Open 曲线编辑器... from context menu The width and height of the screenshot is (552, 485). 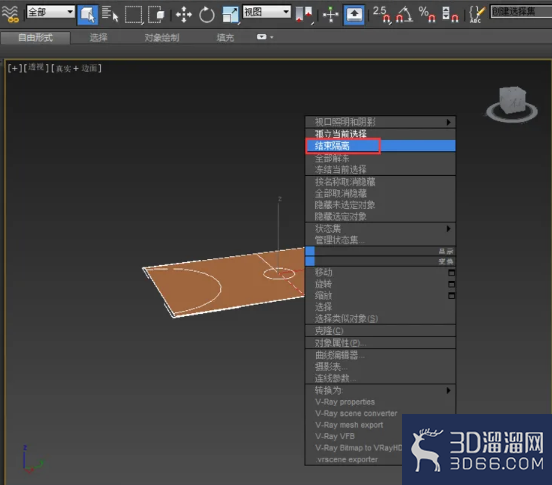[380, 355]
